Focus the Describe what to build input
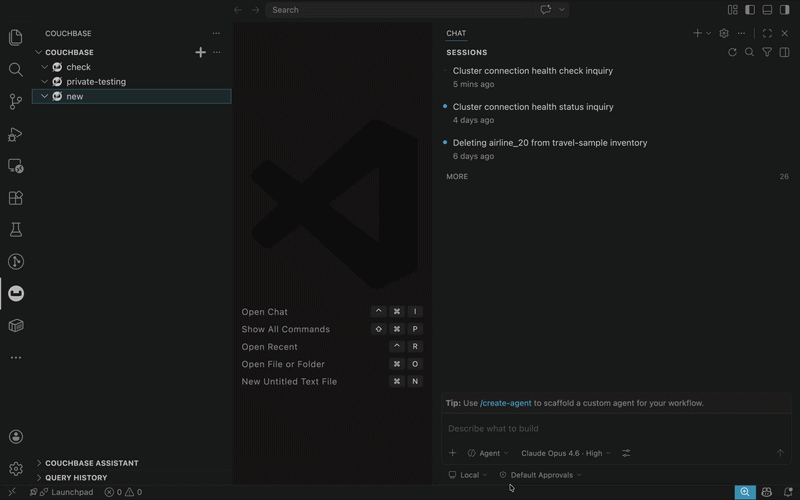Screen dimensions: 800x500 pyautogui.click(x=616, y=429)
